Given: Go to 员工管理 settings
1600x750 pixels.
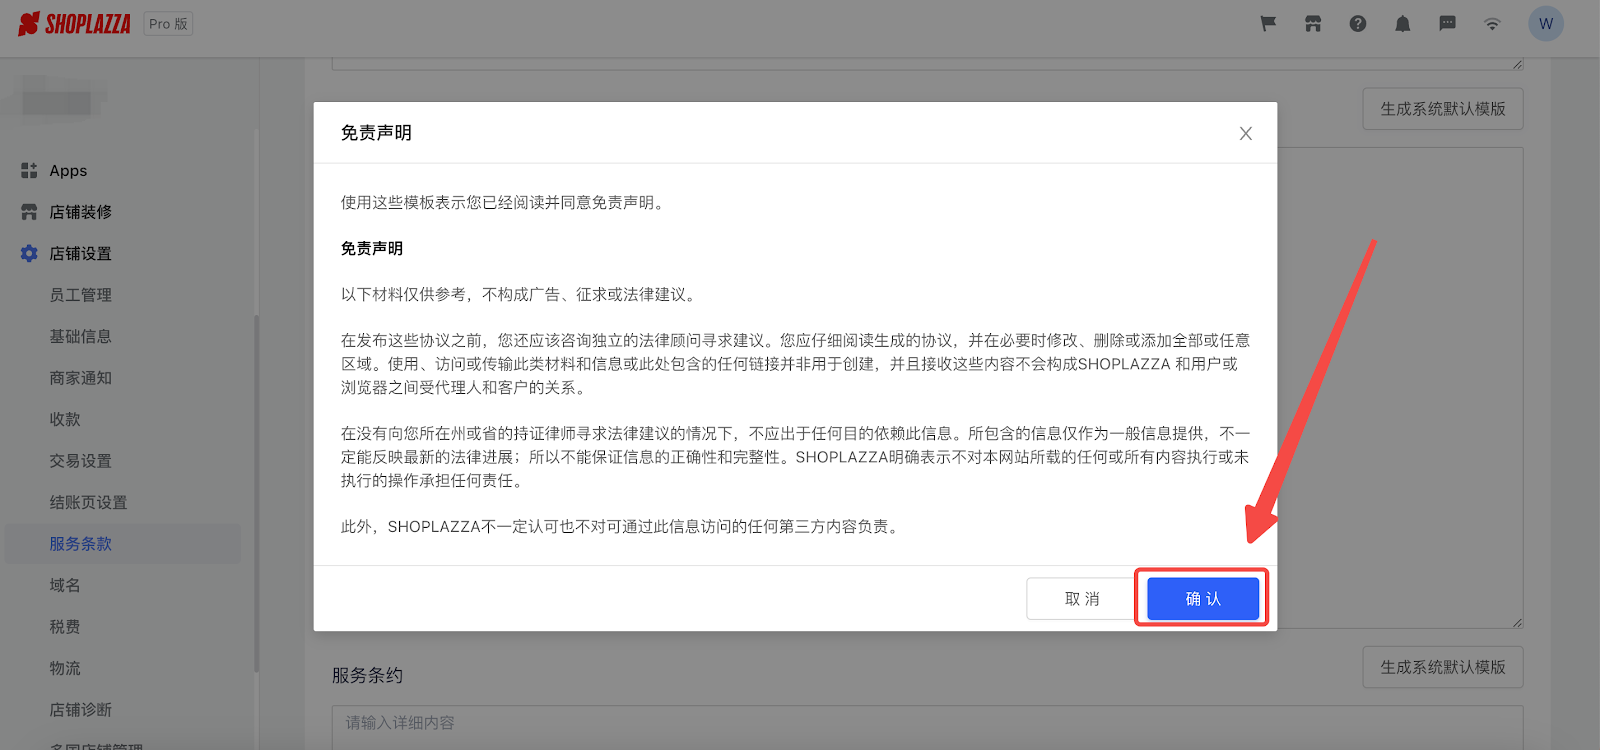Looking at the screenshot, I should pos(81,295).
